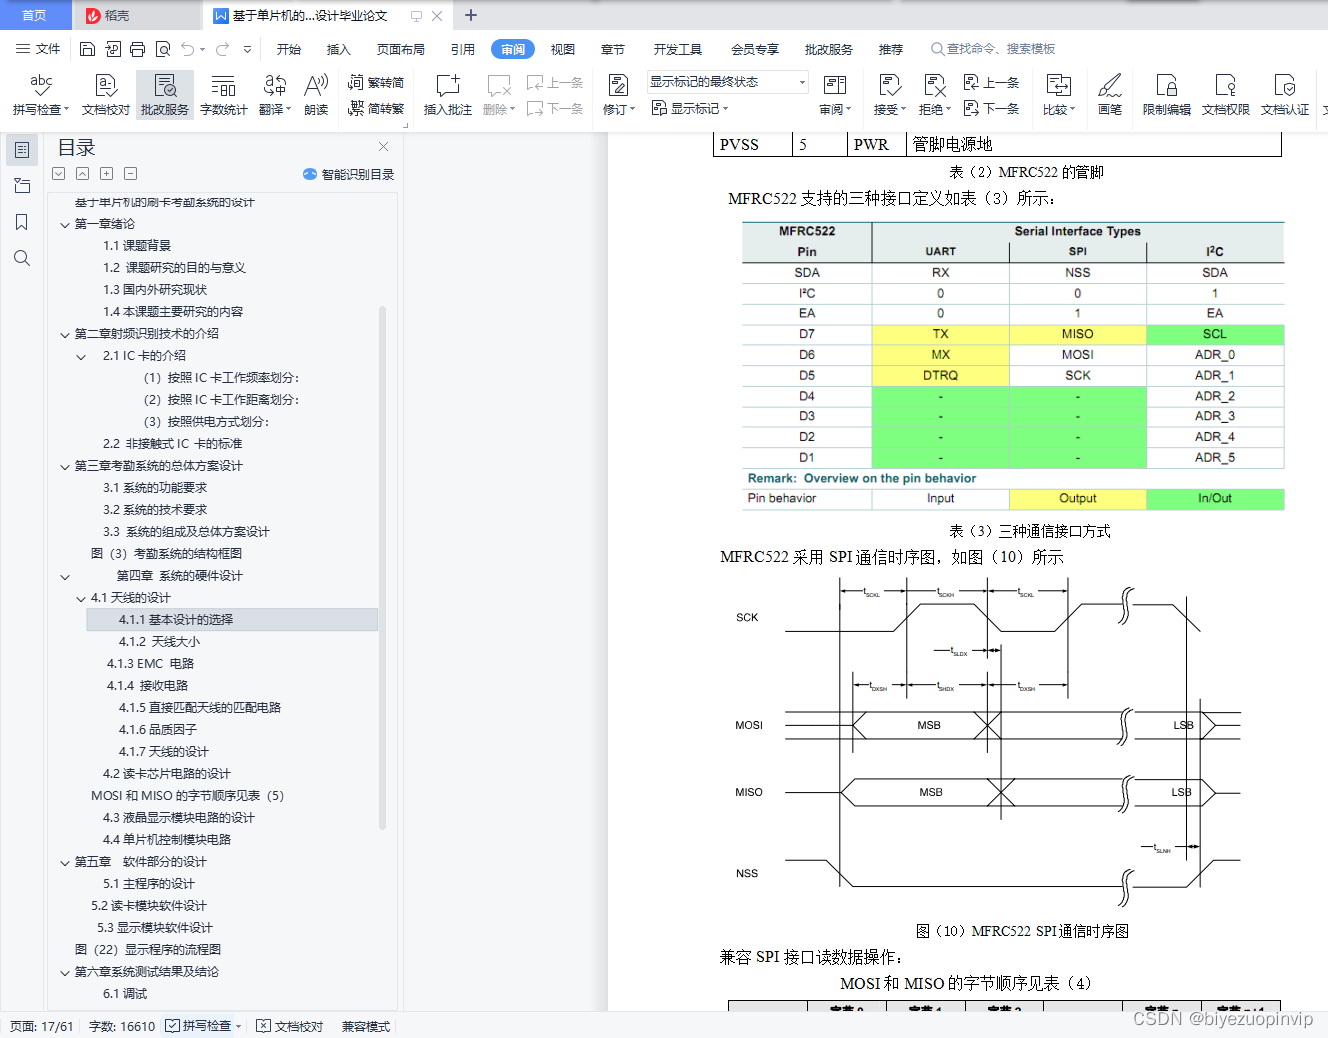1328x1038 pixels.
Task: Open the outline panel icon in sidebar
Action: 22,150
